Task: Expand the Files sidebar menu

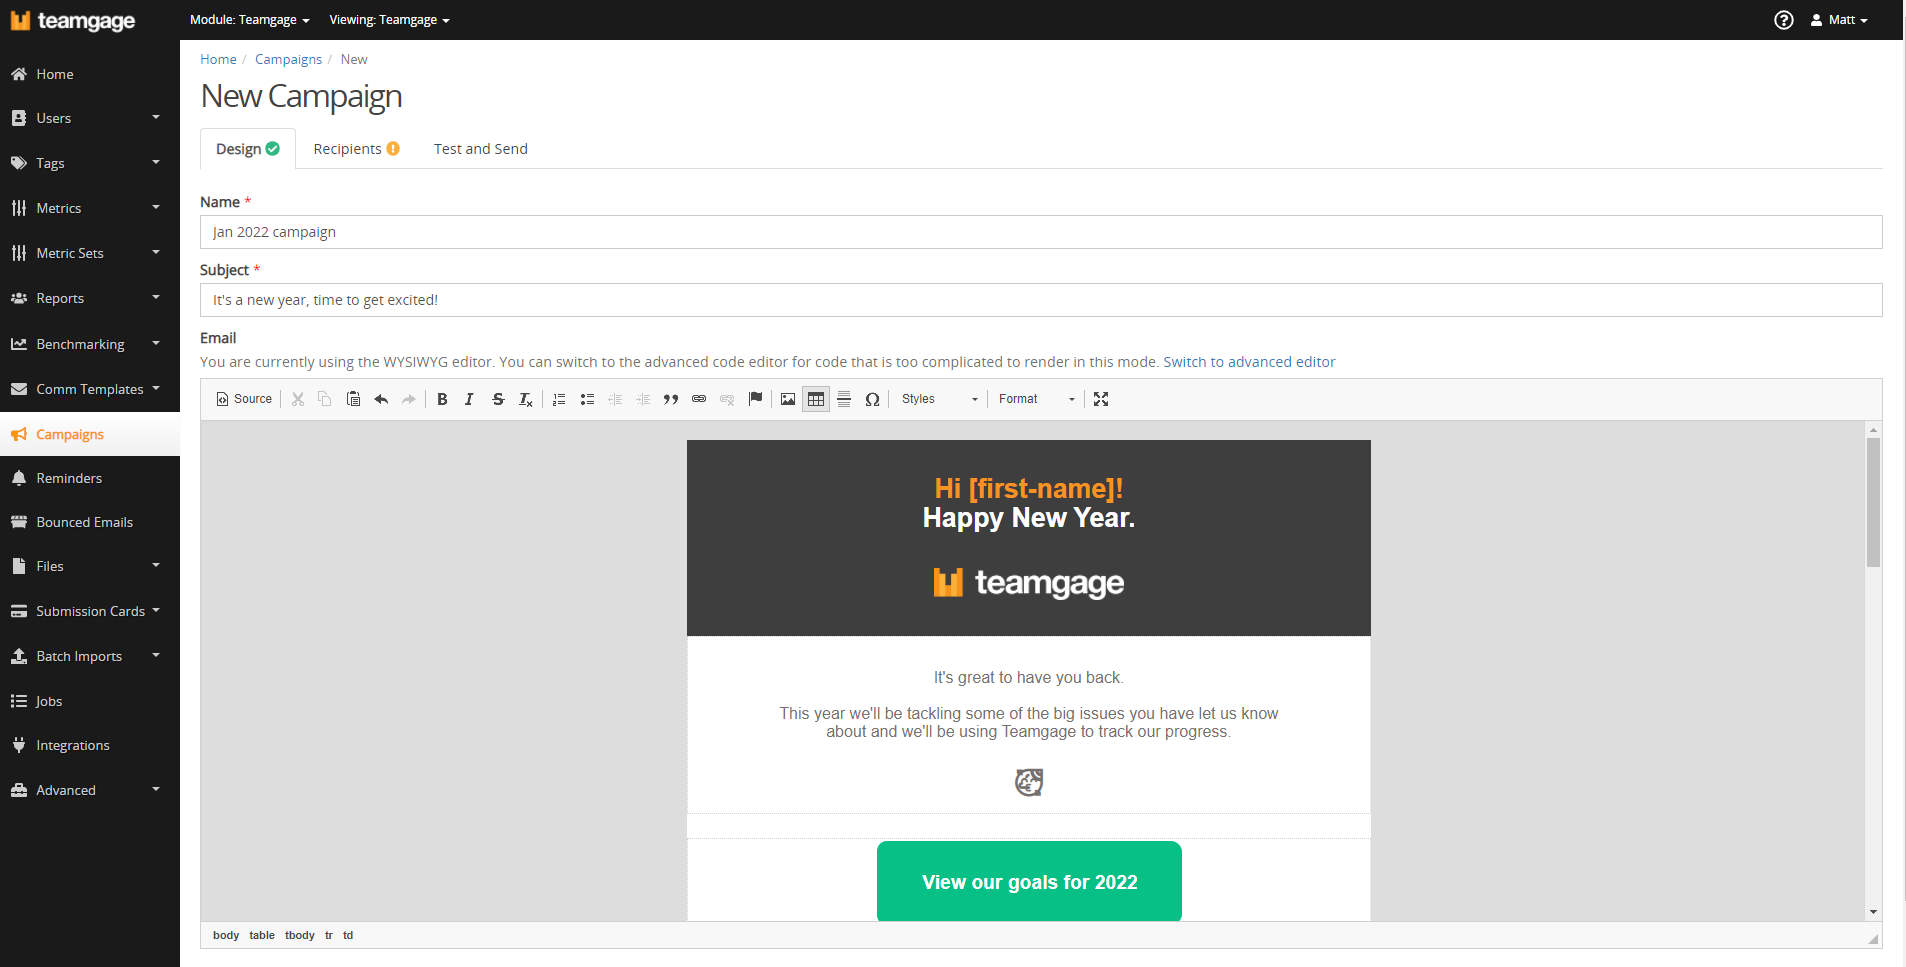Action: point(90,566)
